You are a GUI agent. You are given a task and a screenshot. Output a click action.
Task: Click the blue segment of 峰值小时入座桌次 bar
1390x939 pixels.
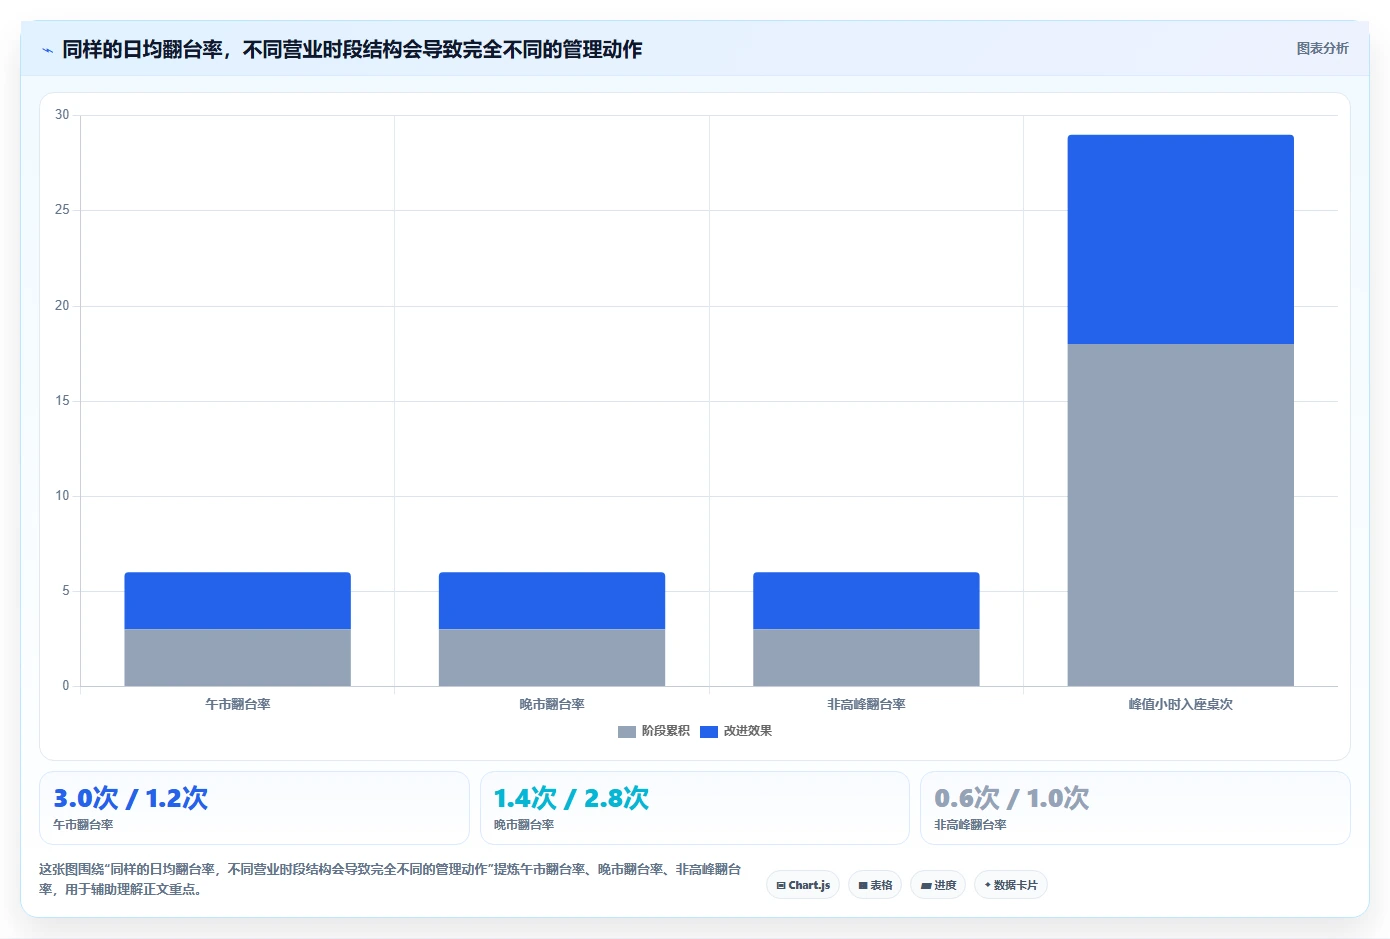pos(1181,240)
